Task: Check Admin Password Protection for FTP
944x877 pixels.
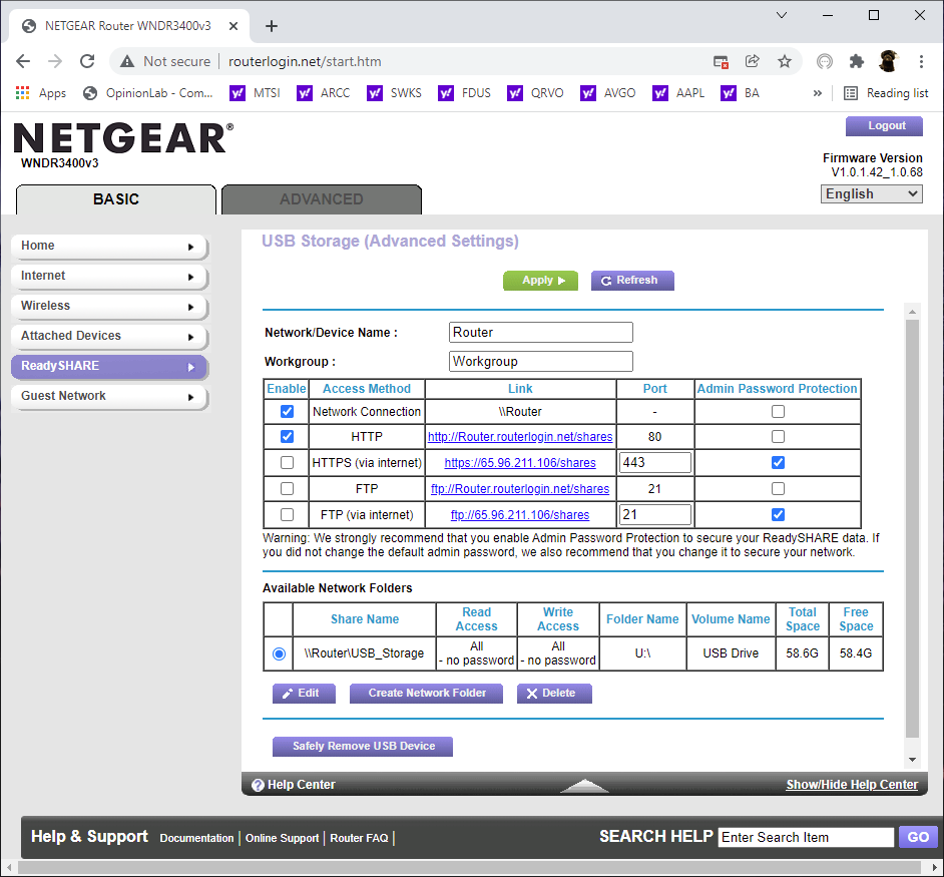Action: (x=778, y=489)
